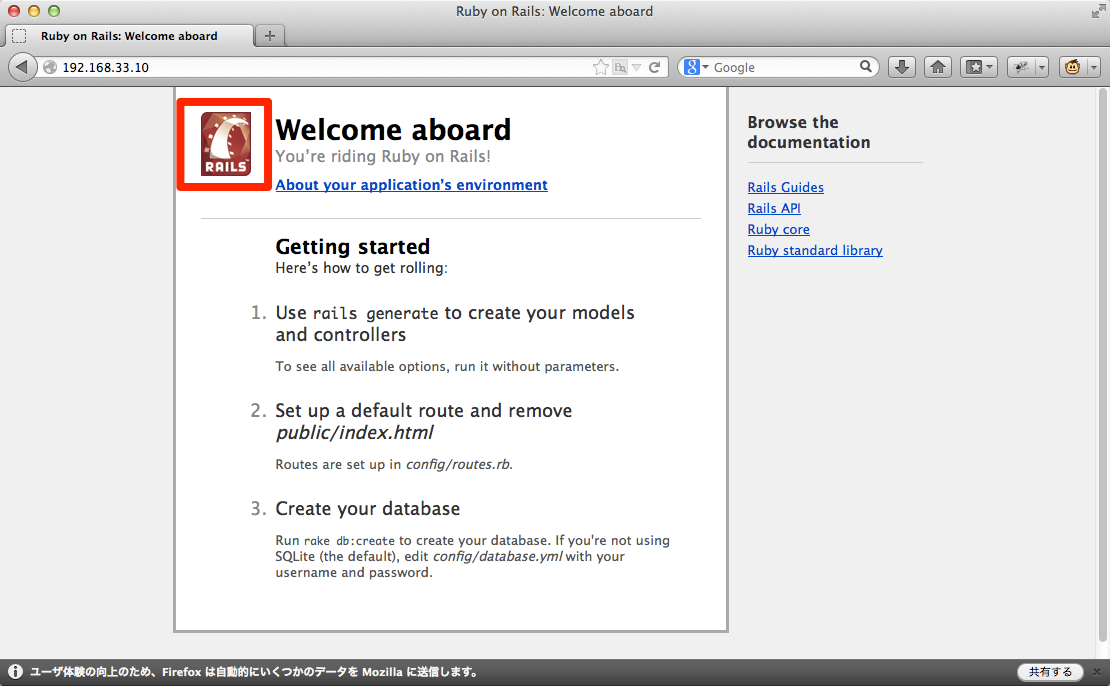Click the search magnifier icon
The height and width of the screenshot is (686, 1110).
[866, 67]
